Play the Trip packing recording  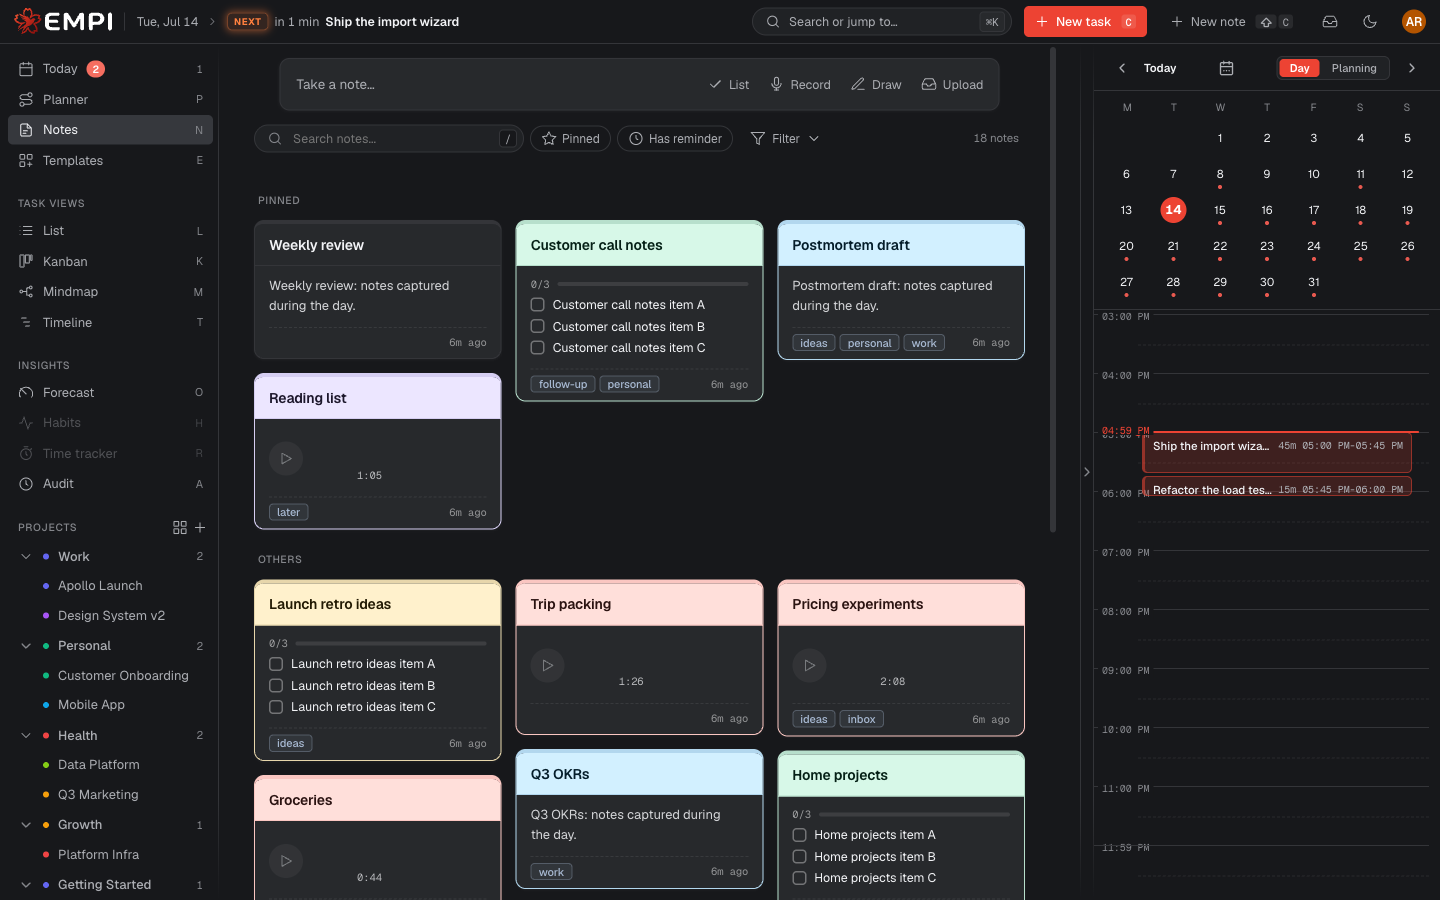tap(547, 665)
